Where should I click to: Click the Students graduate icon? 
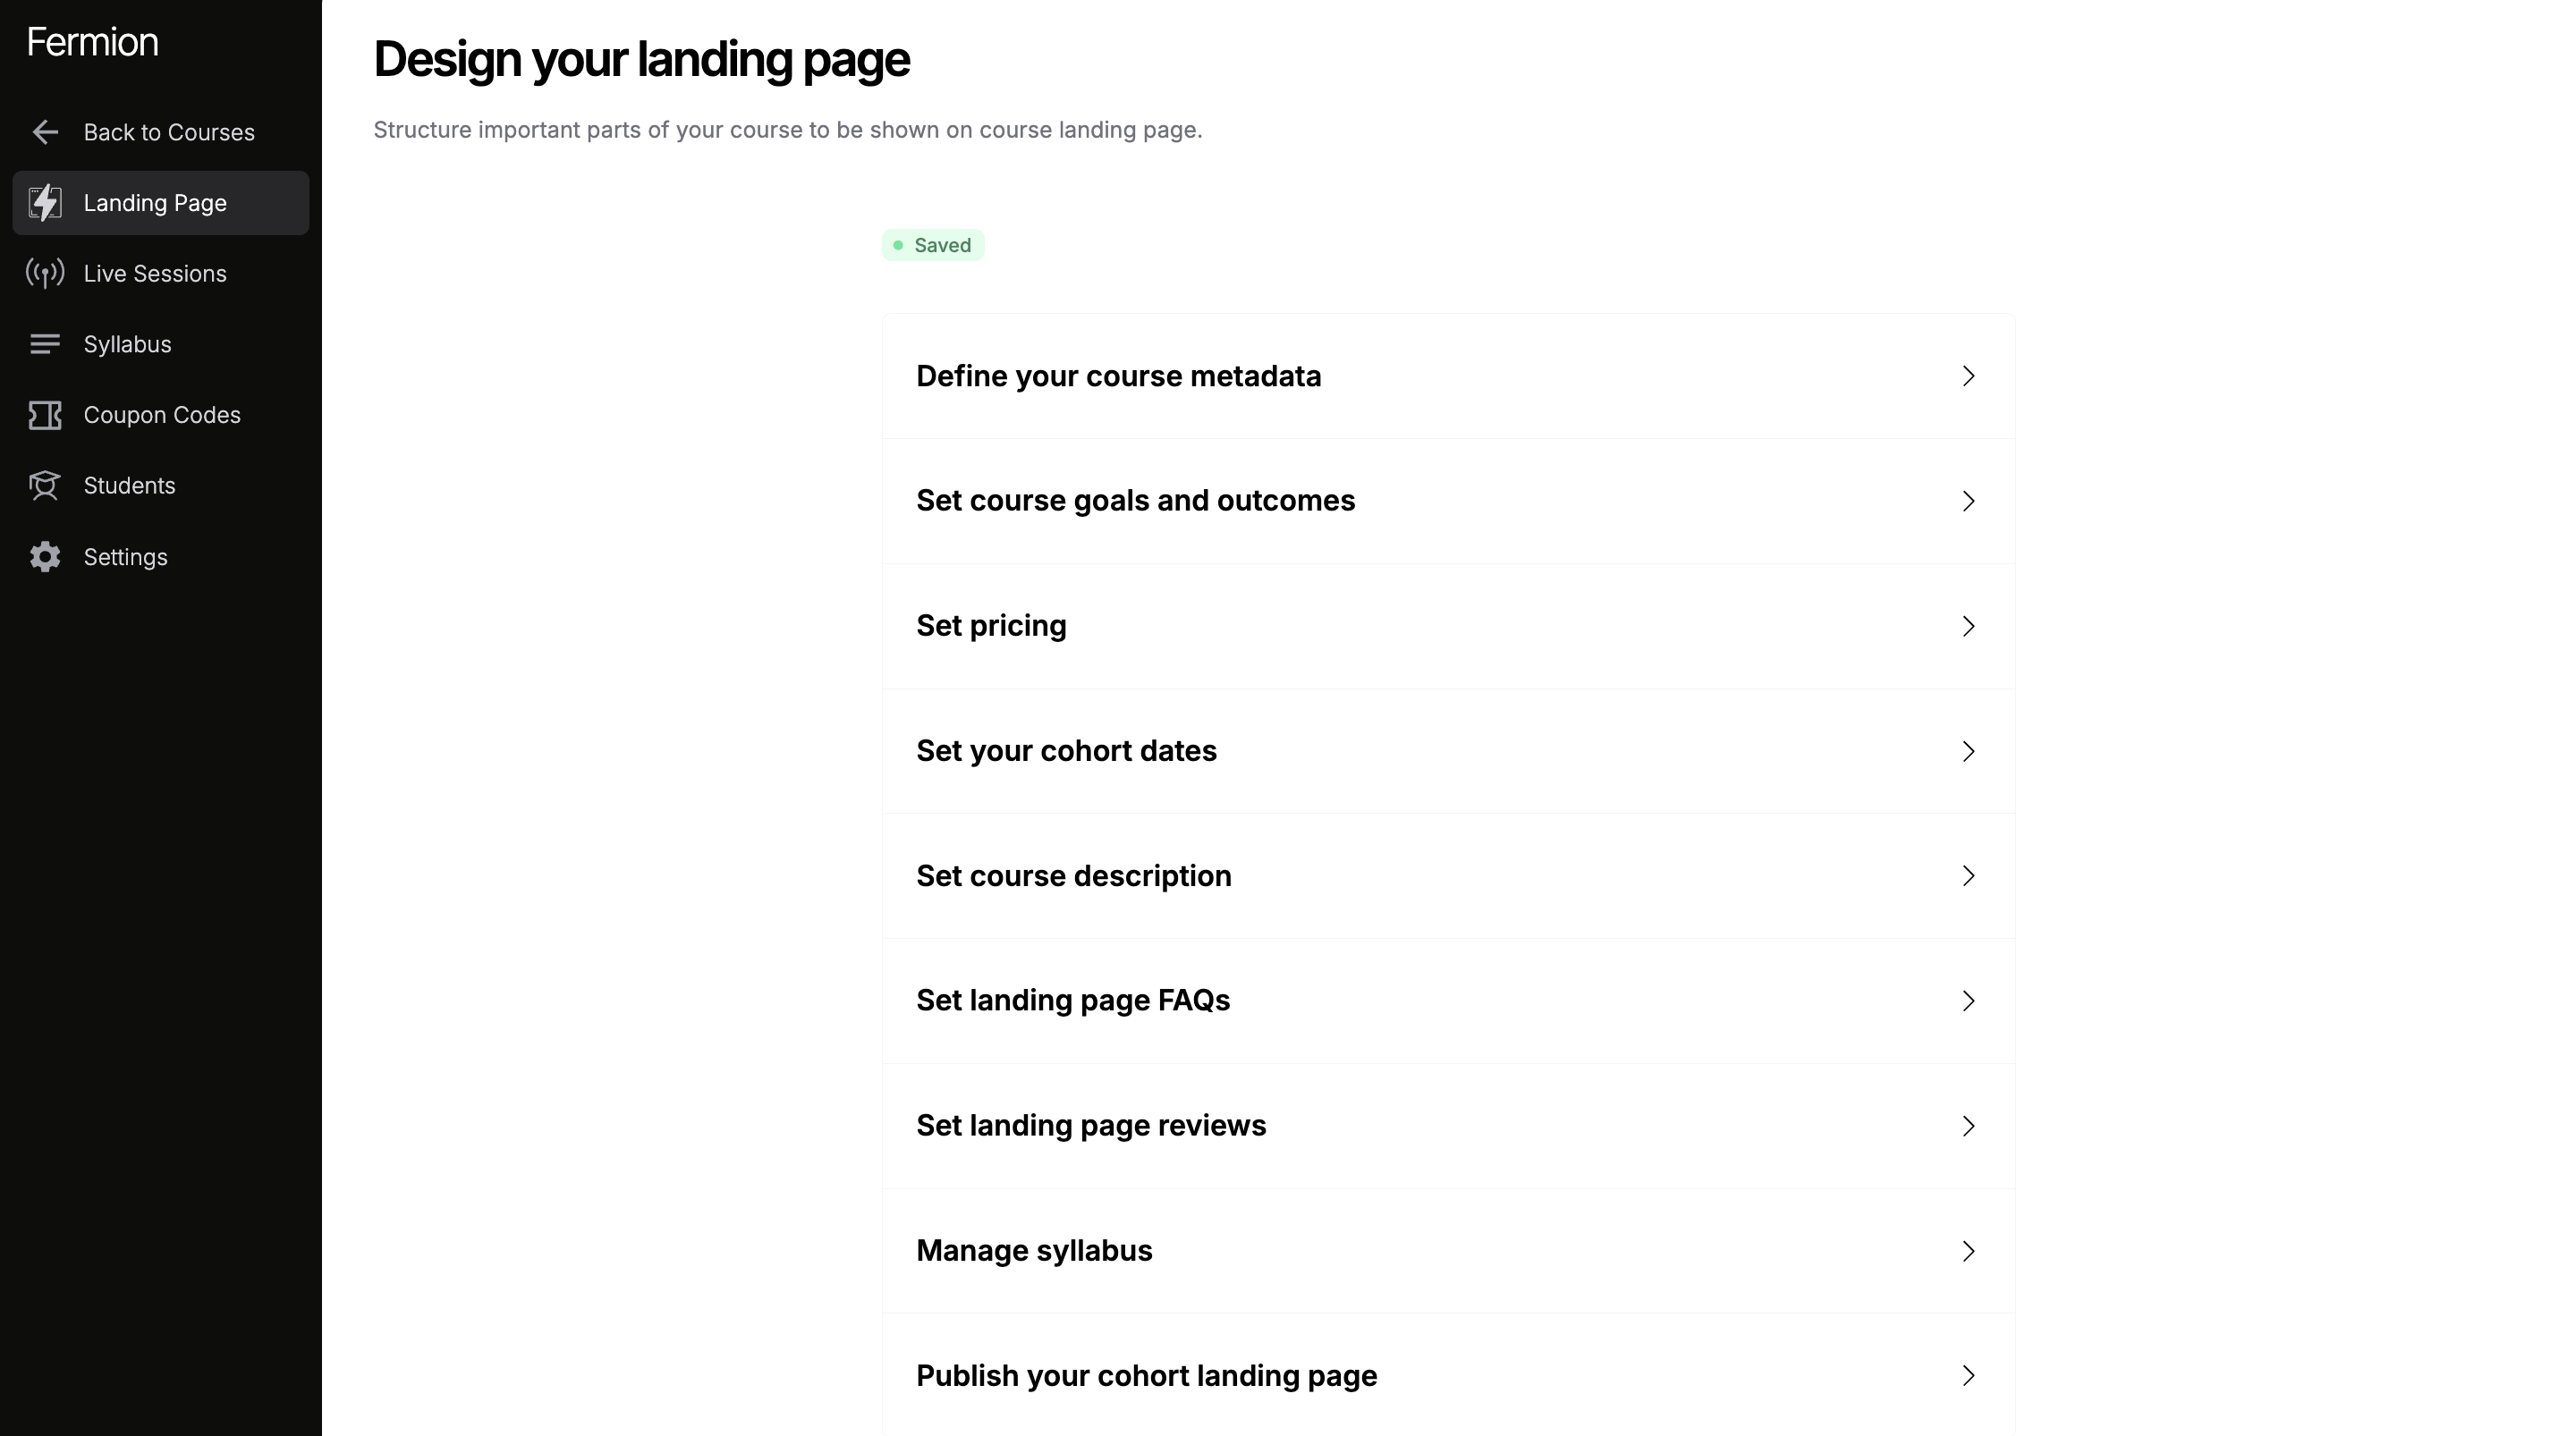point(45,486)
